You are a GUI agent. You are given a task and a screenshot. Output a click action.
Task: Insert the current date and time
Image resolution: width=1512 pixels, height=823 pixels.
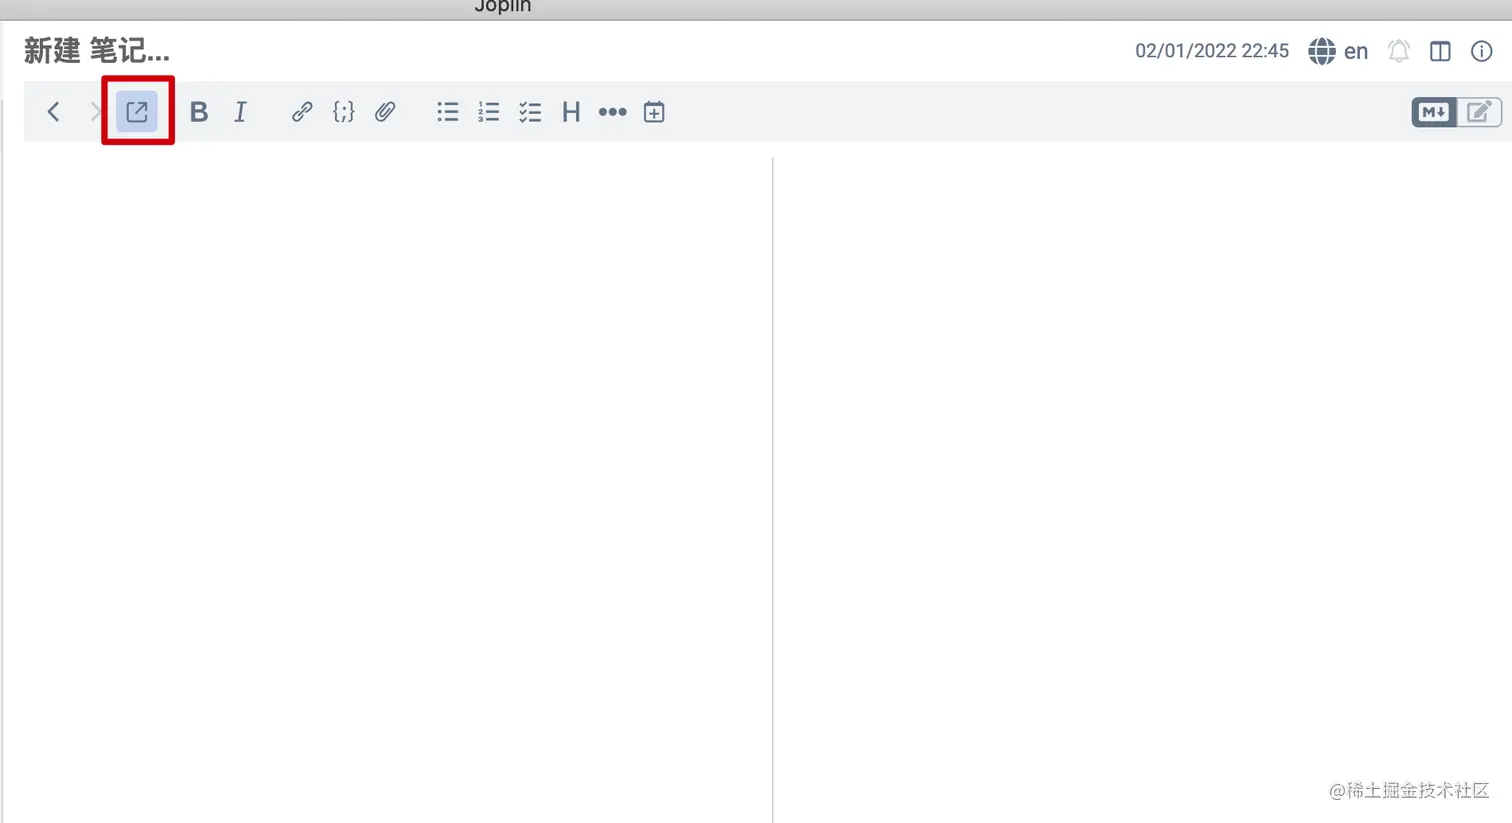pyautogui.click(x=654, y=112)
